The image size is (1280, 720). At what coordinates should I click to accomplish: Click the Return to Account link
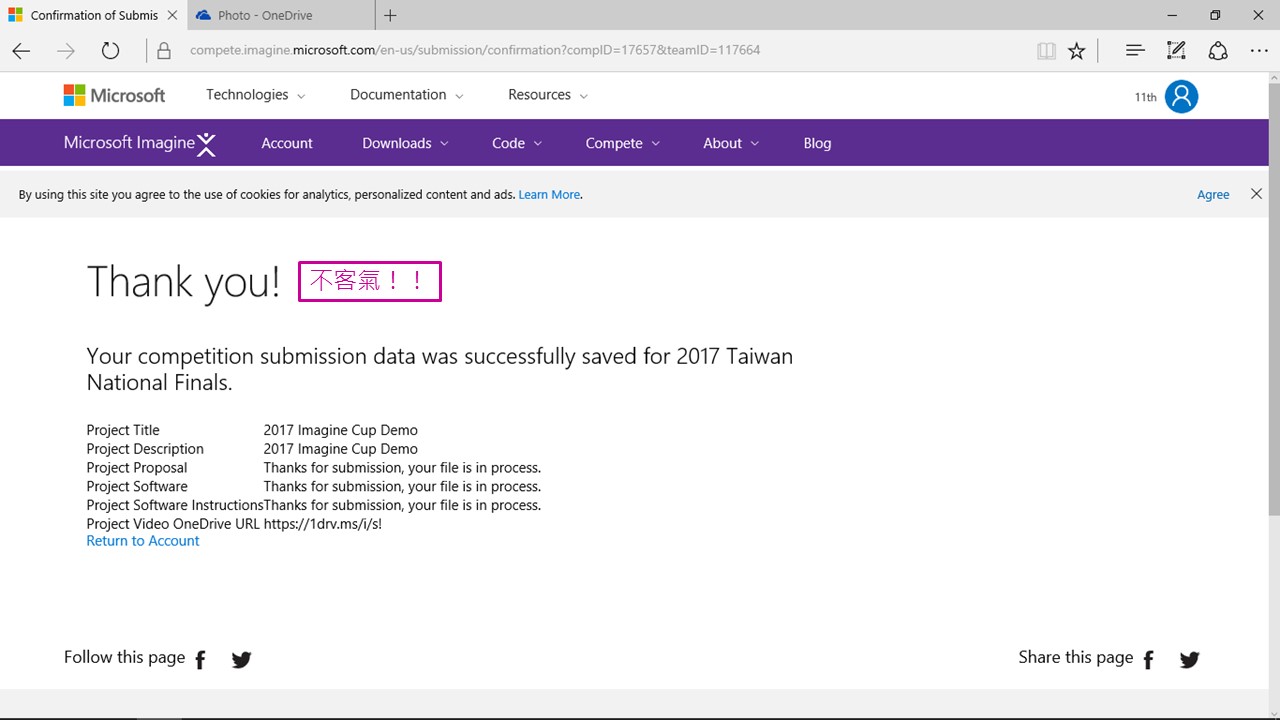point(143,541)
